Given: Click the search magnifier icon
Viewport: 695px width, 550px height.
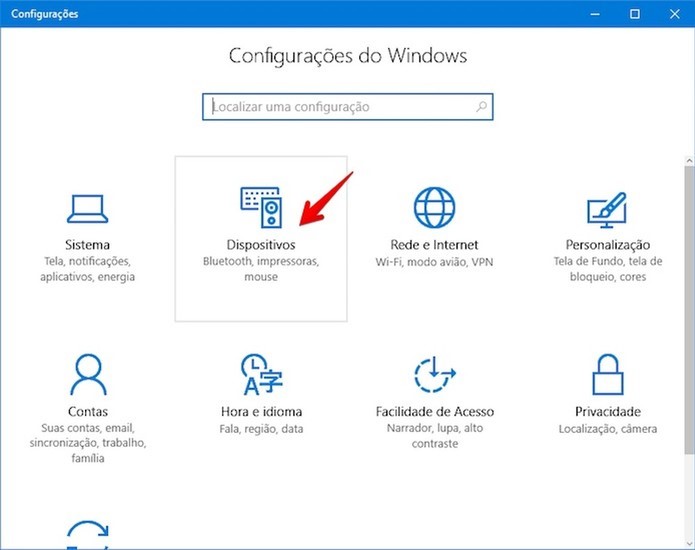Looking at the screenshot, I should point(481,106).
